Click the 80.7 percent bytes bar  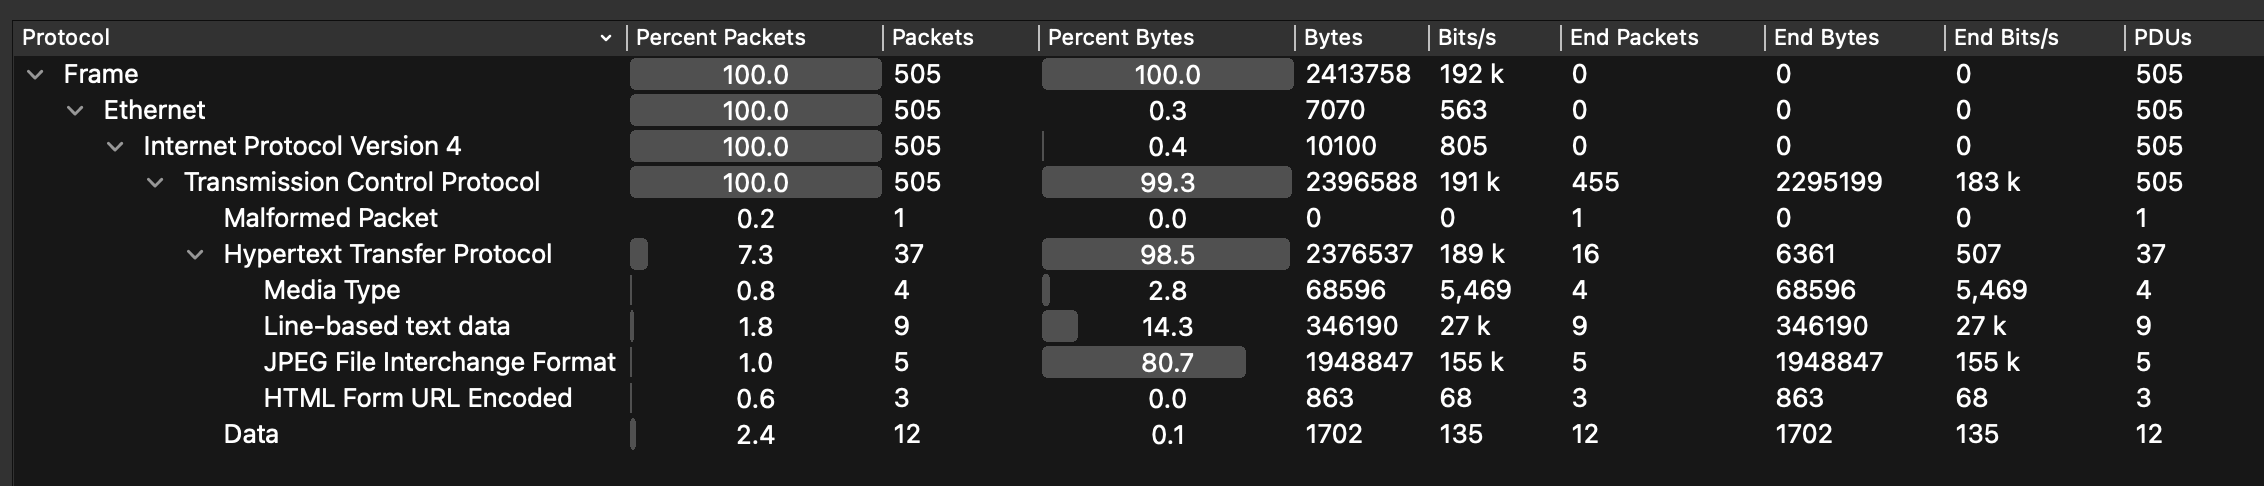pos(1144,362)
